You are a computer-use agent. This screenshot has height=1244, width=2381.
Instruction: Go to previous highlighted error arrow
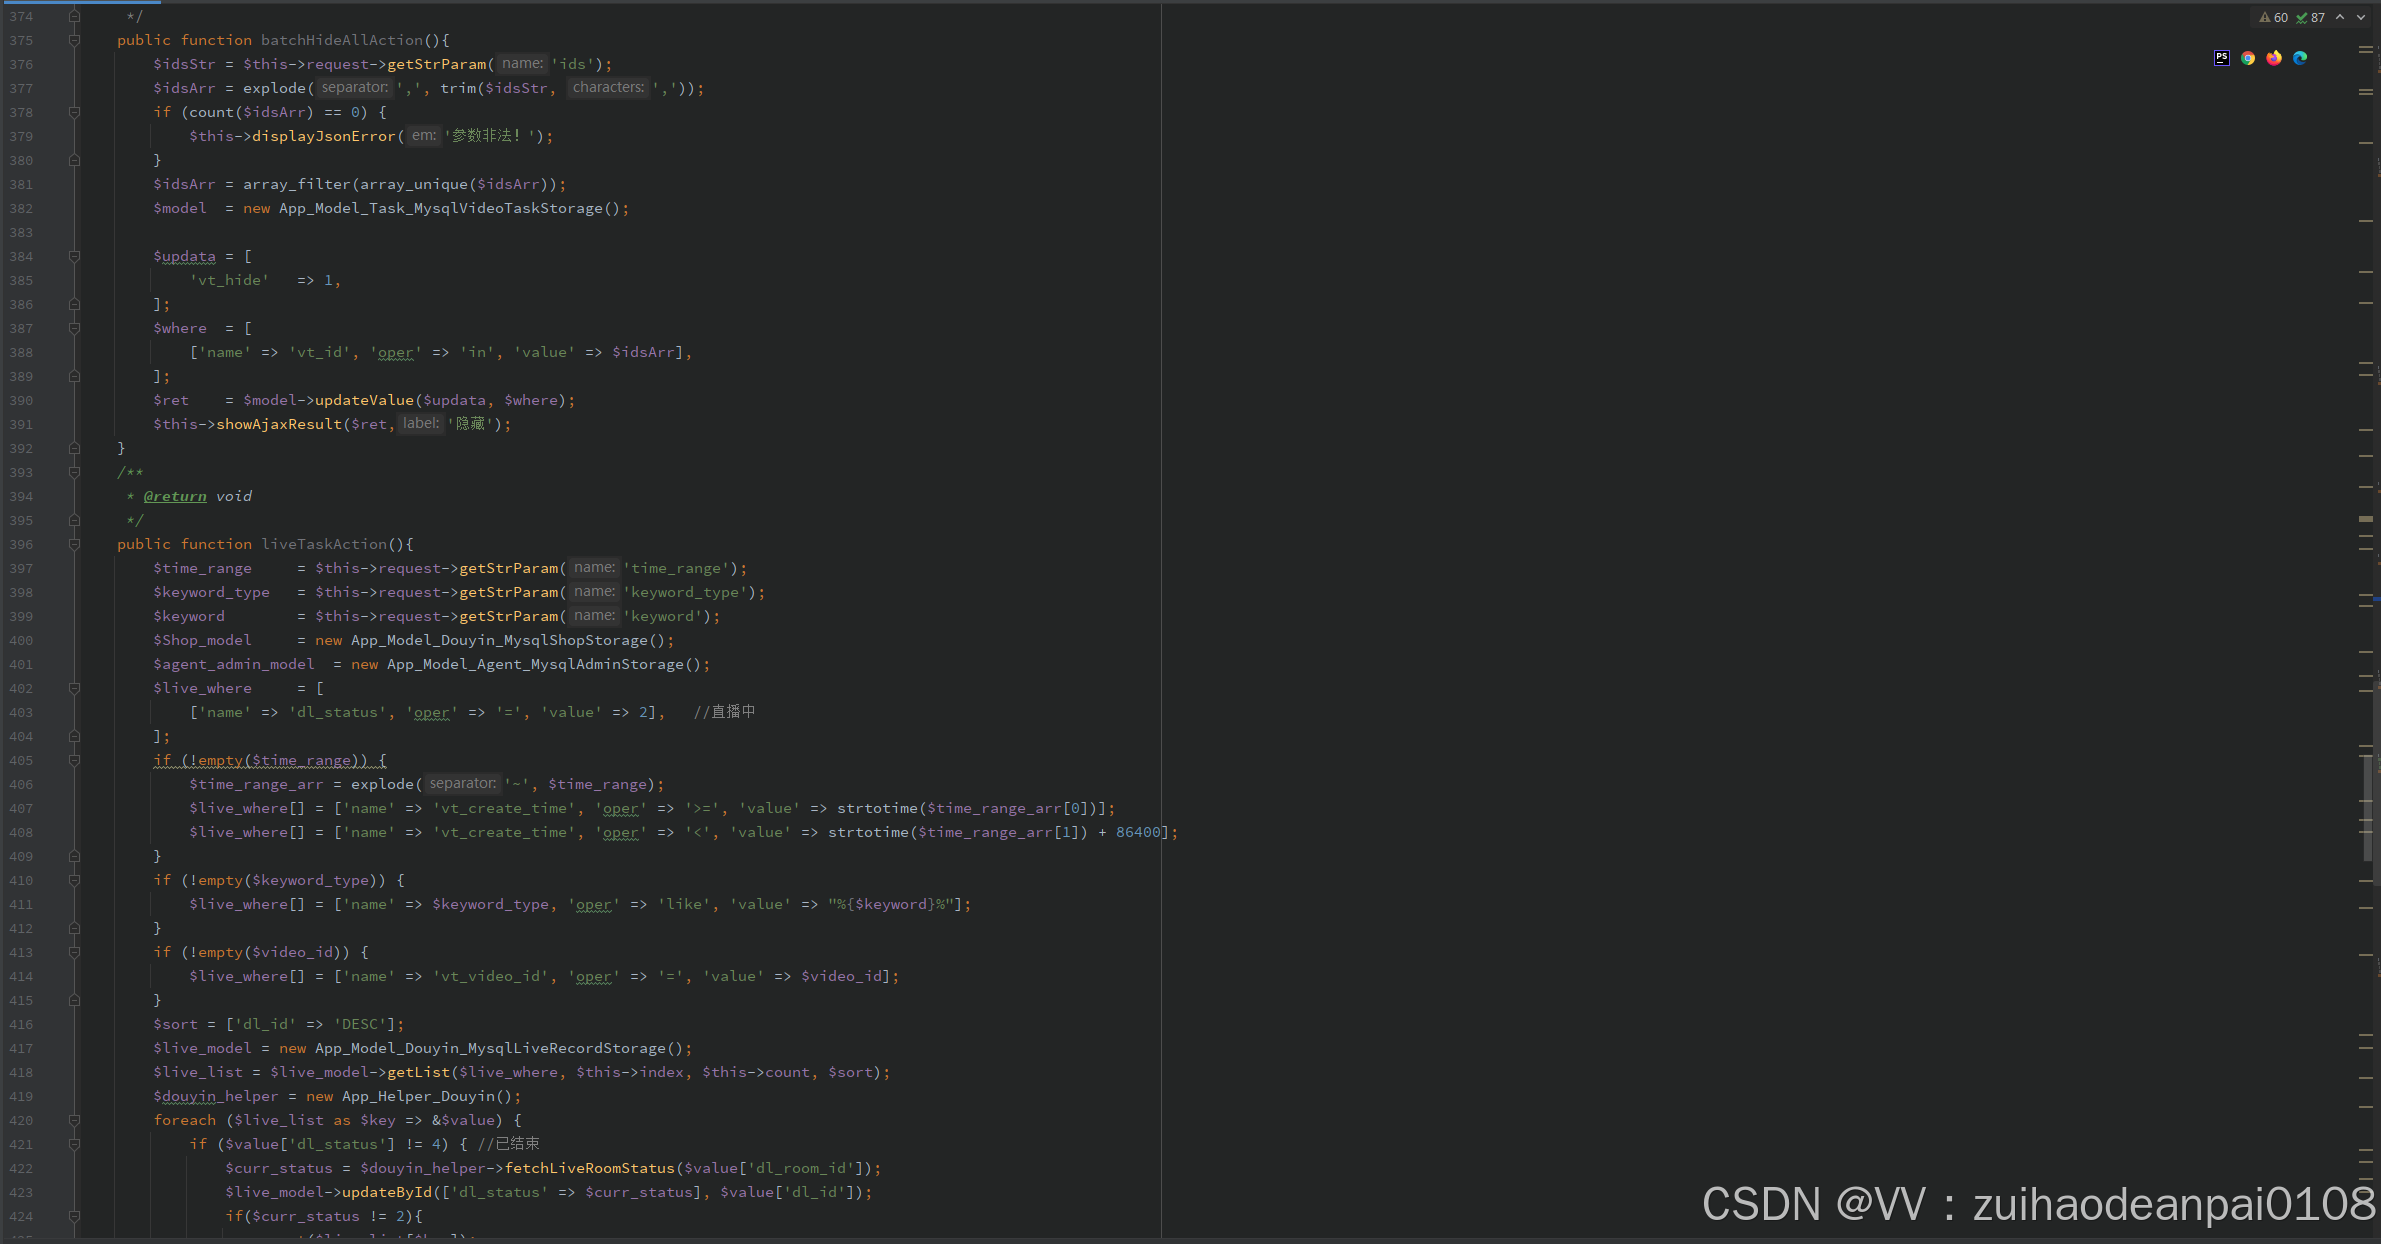click(x=2340, y=17)
